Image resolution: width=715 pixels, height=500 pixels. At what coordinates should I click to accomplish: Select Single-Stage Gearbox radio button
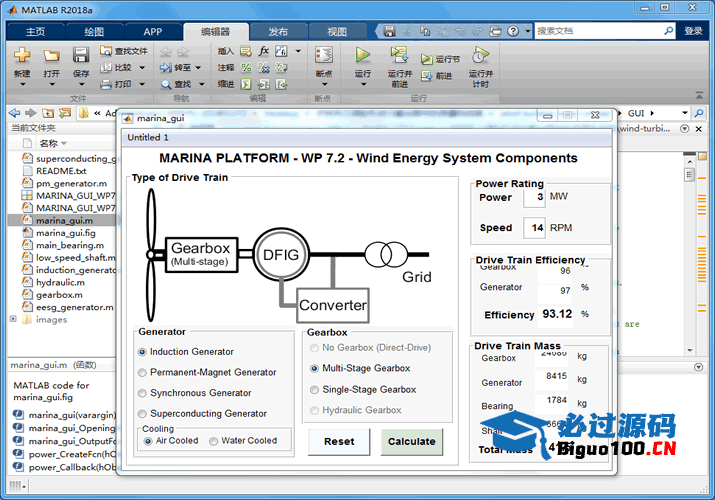coord(314,390)
